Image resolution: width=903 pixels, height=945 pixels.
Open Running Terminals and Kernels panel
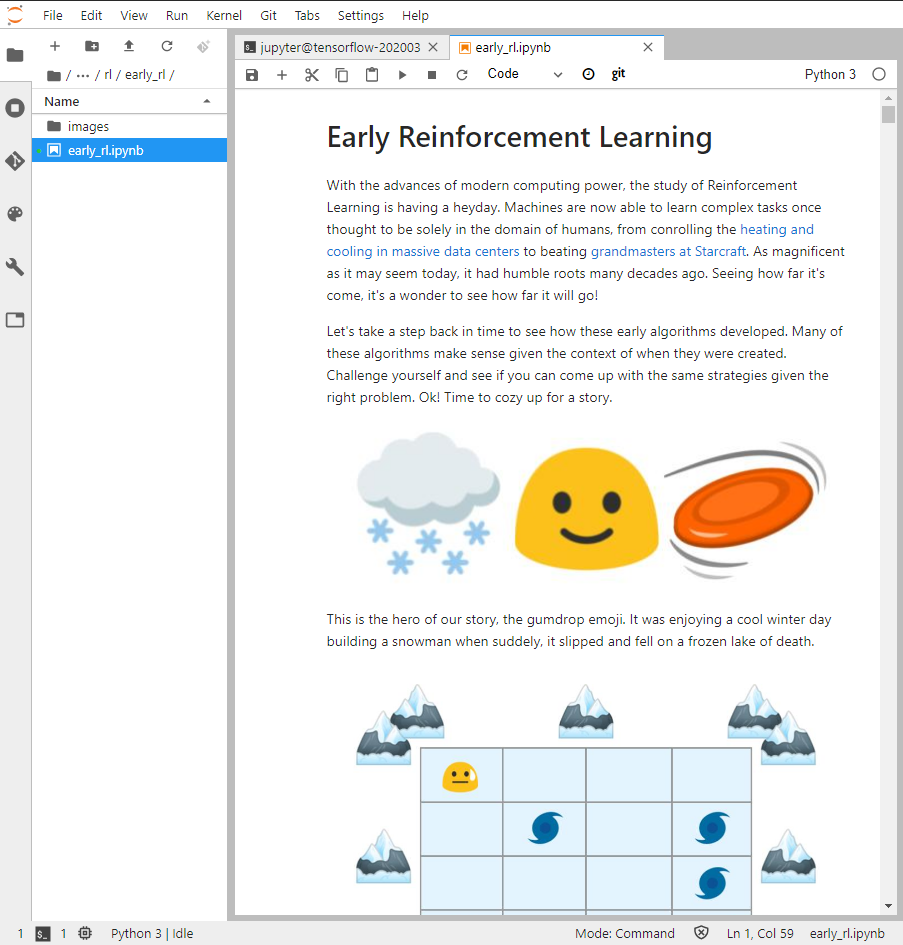click(x=15, y=108)
